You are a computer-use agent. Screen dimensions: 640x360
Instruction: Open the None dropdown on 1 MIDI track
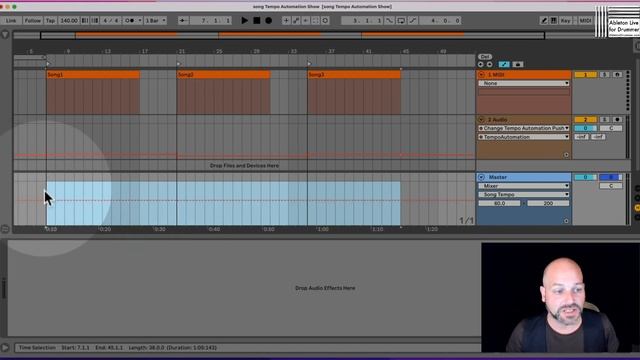[524, 83]
